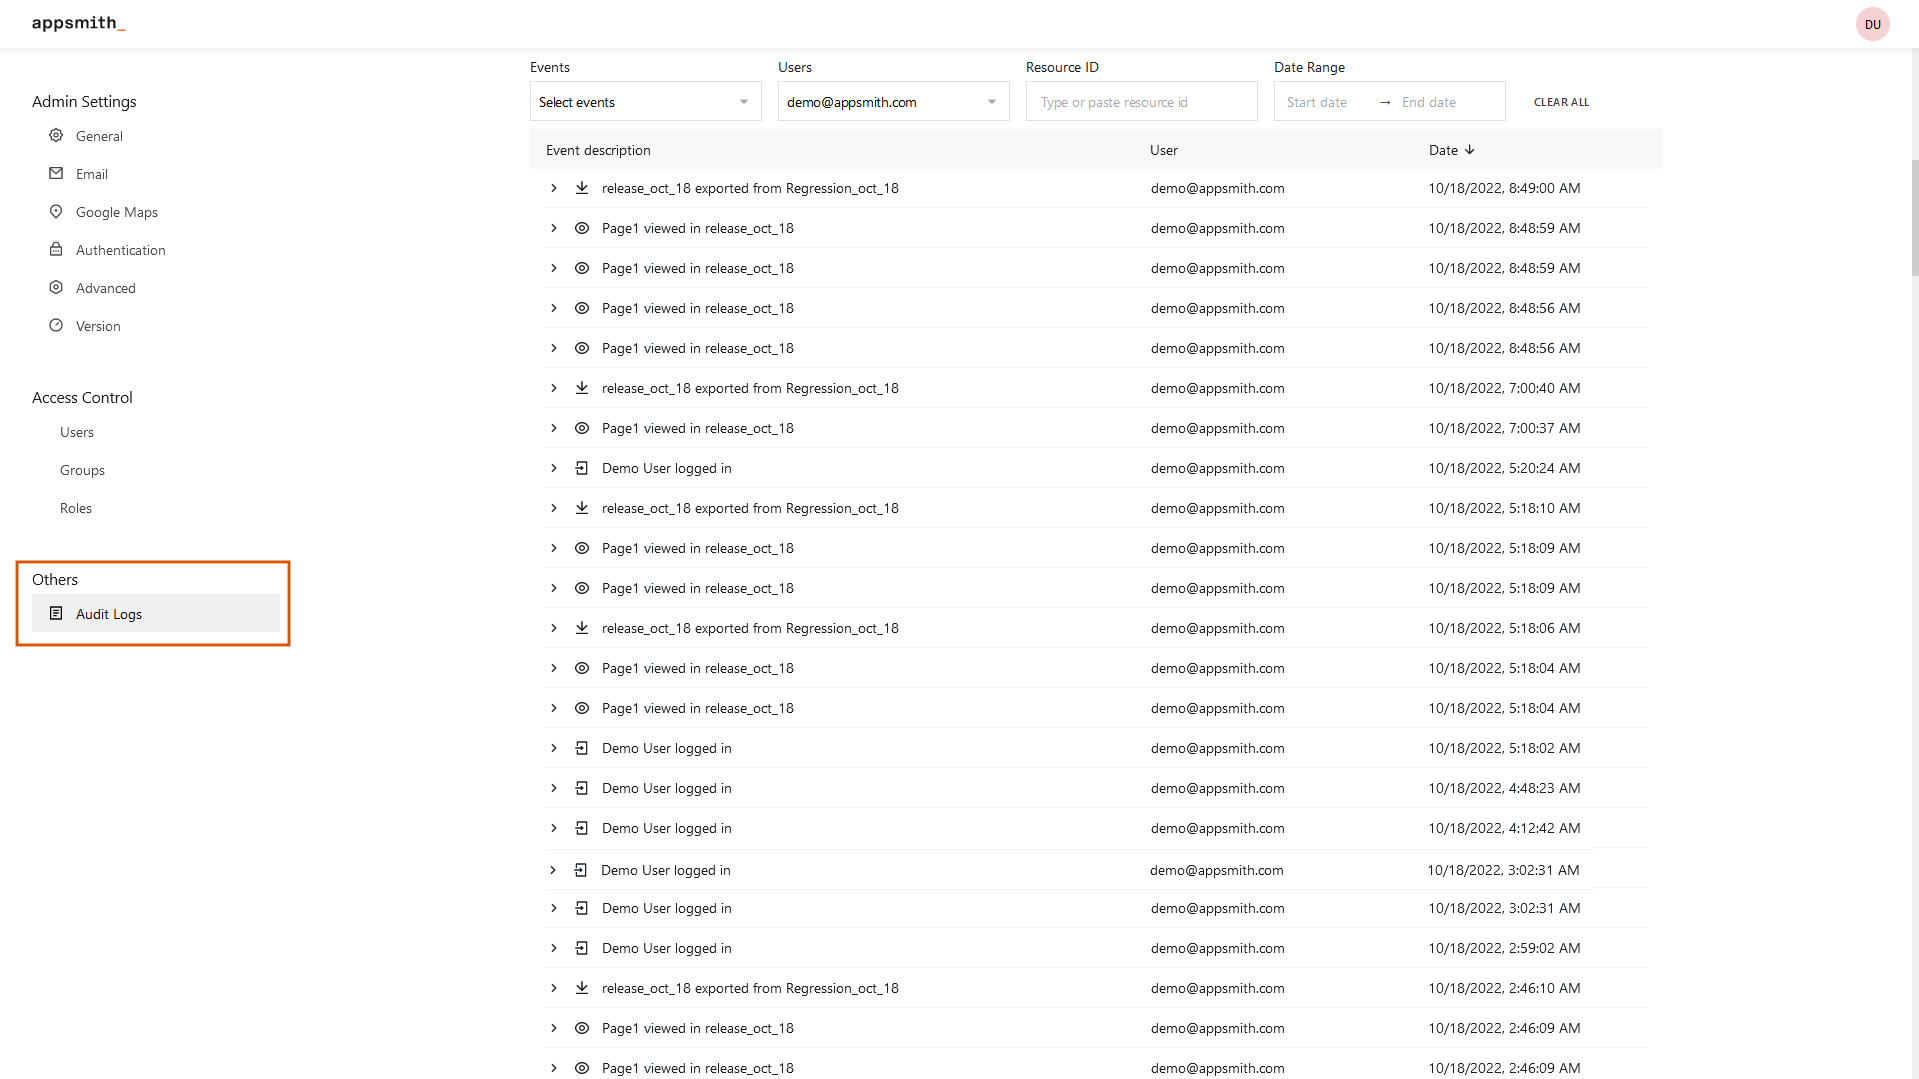Click the Audit Logs icon in Others
Image resolution: width=1919 pixels, height=1079 pixels.
point(56,613)
